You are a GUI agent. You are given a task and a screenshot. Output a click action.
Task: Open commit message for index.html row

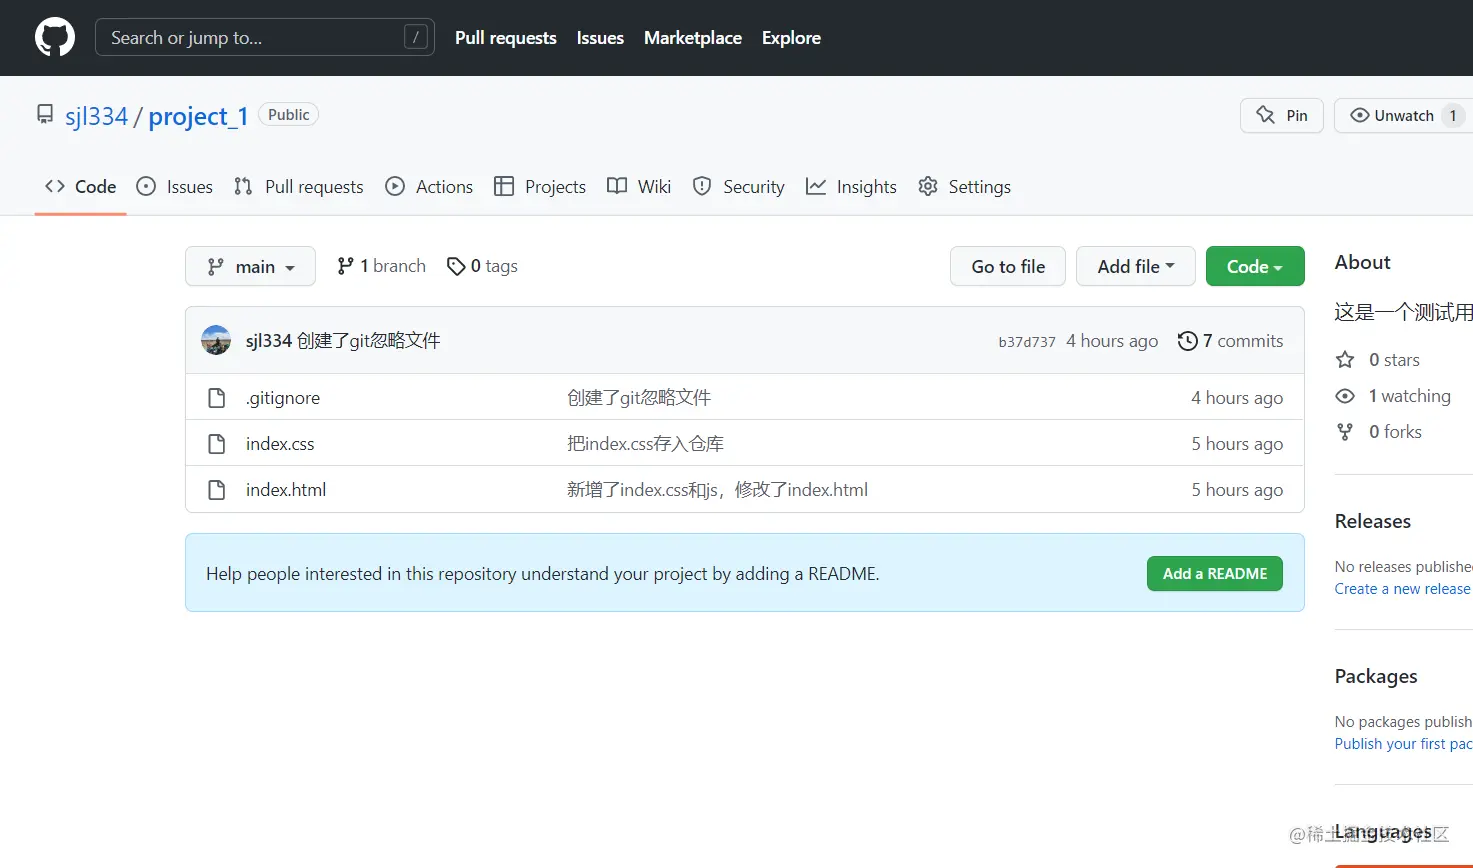[717, 490]
